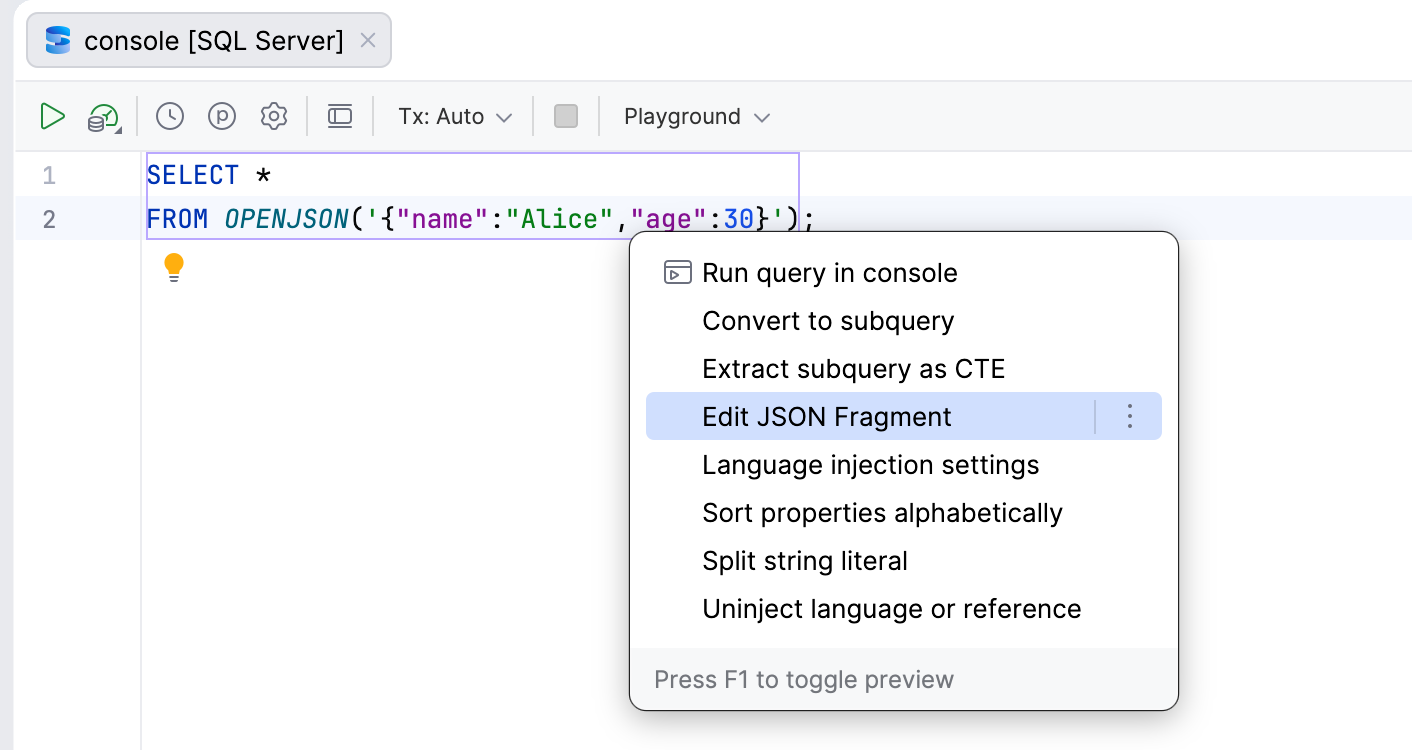Click the OPENJSON function name

(287, 219)
